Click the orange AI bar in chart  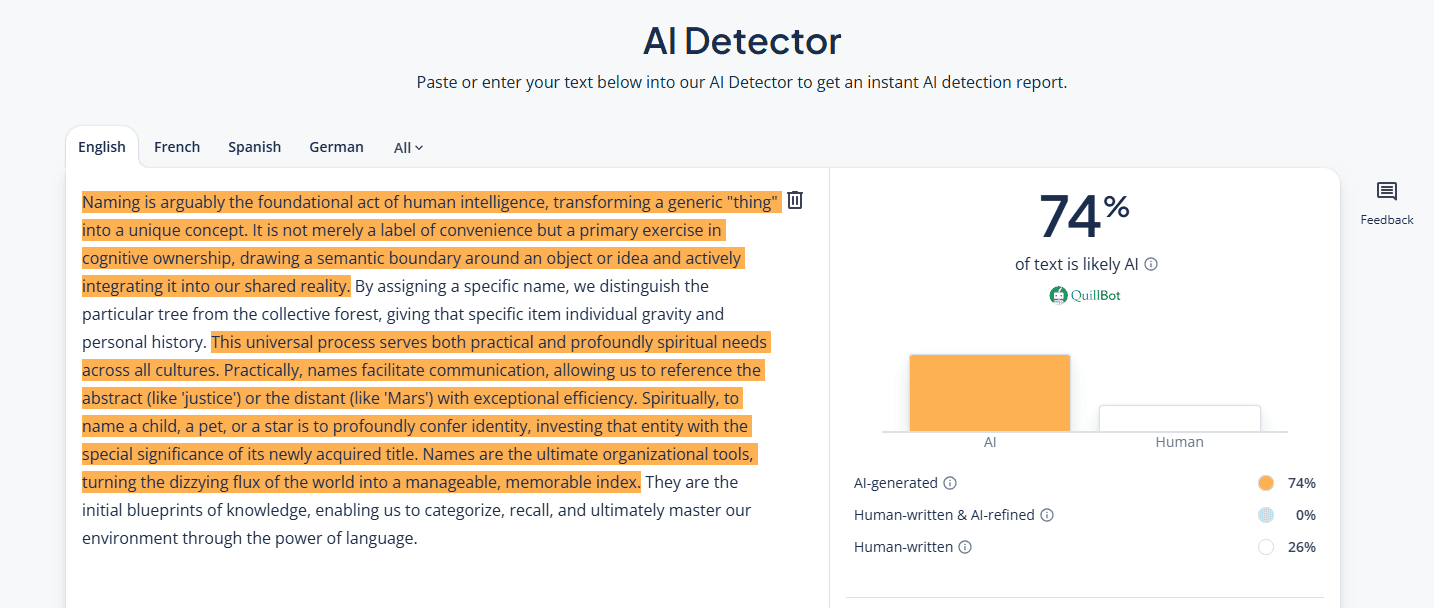click(x=989, y=393)
